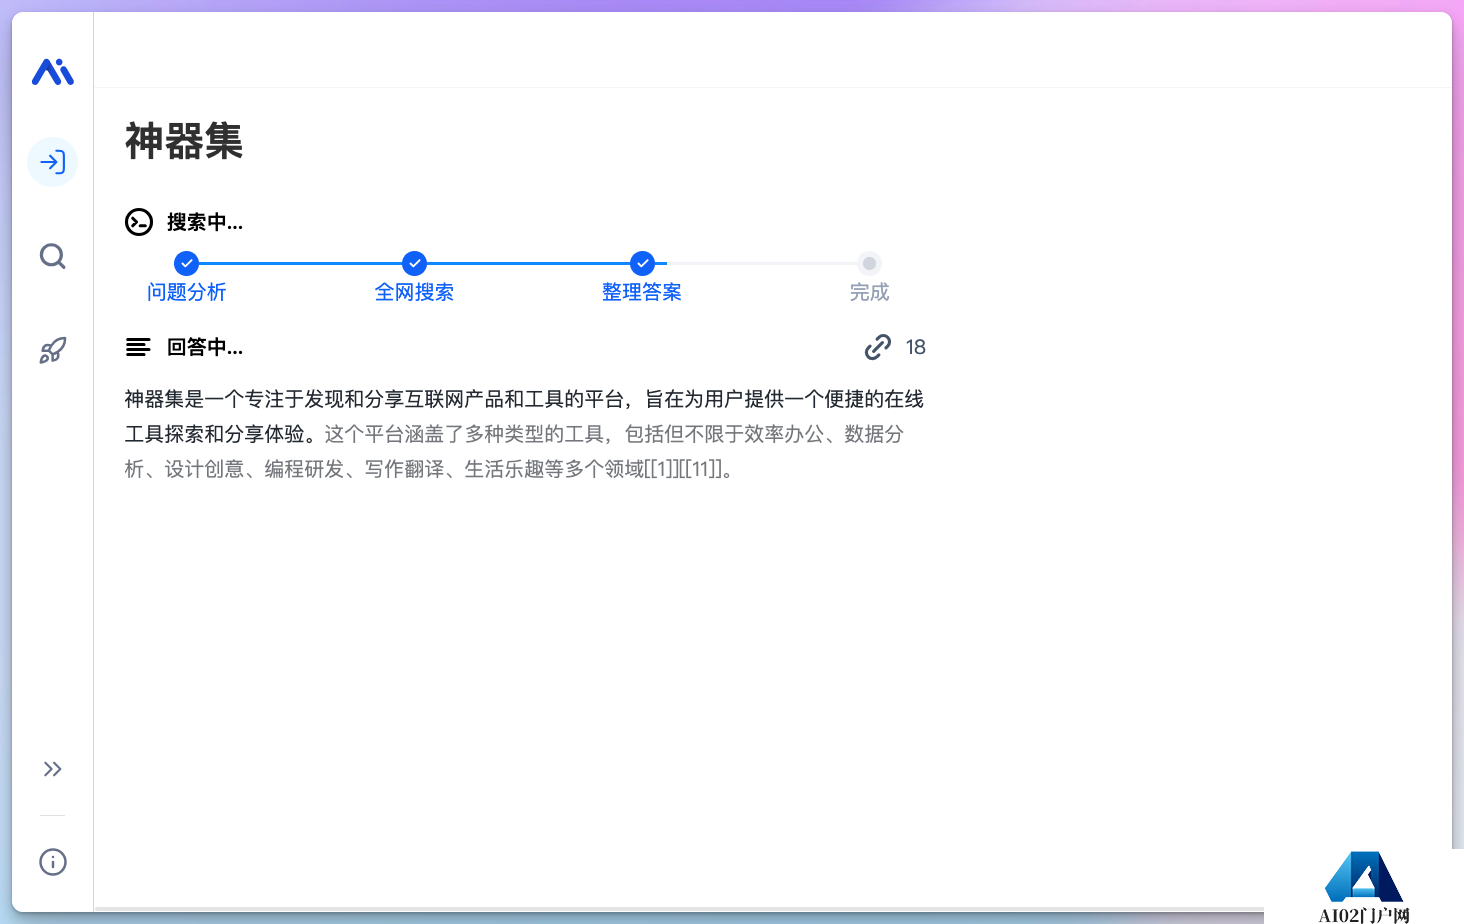Click the 问题分析 label
1464x924 pixels.
pos(186,292)
